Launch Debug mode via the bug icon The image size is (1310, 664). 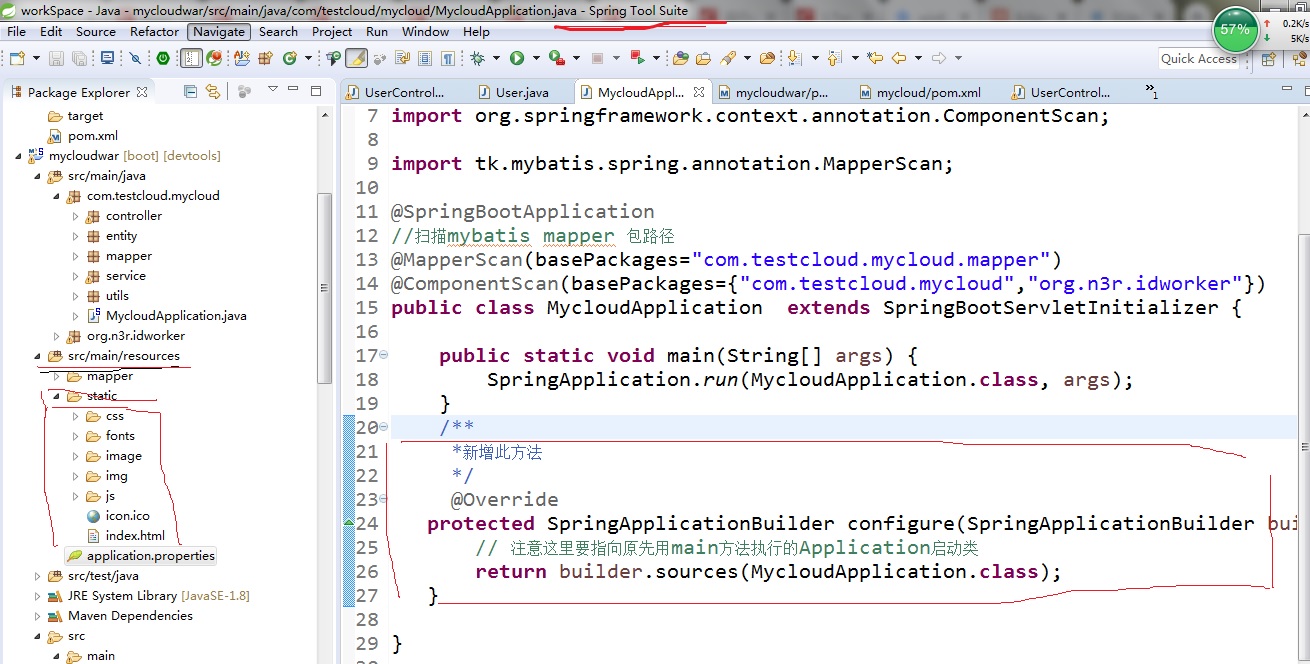(477, 58)
